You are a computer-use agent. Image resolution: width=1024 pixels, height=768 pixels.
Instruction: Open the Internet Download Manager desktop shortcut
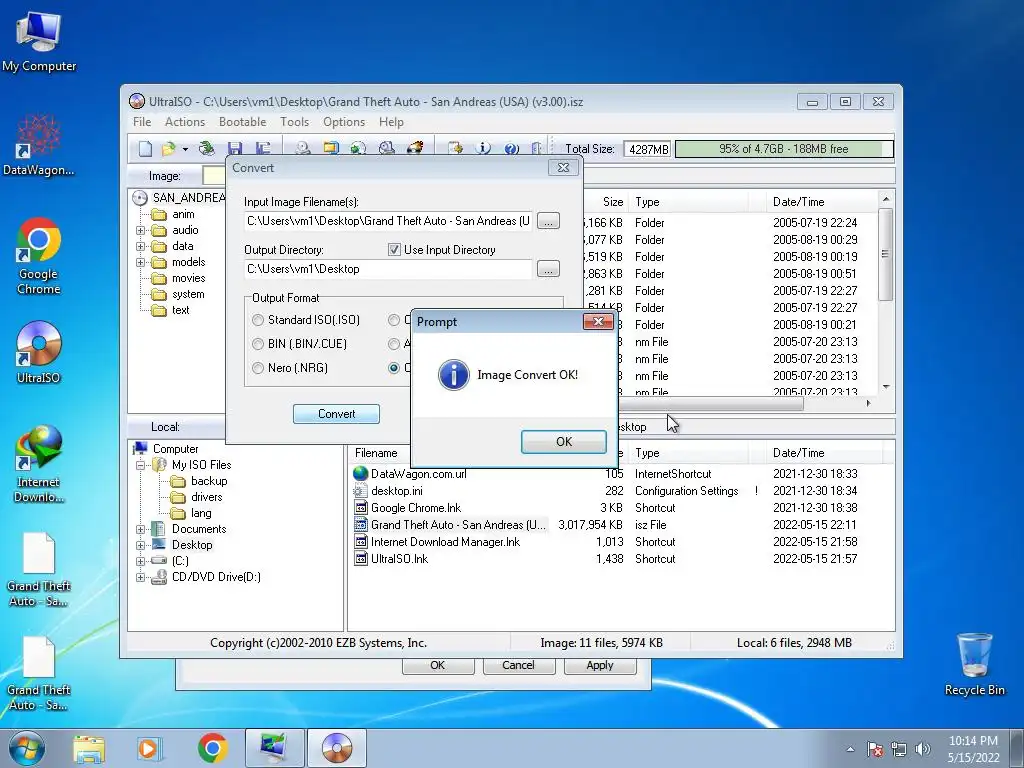point(39,464)
